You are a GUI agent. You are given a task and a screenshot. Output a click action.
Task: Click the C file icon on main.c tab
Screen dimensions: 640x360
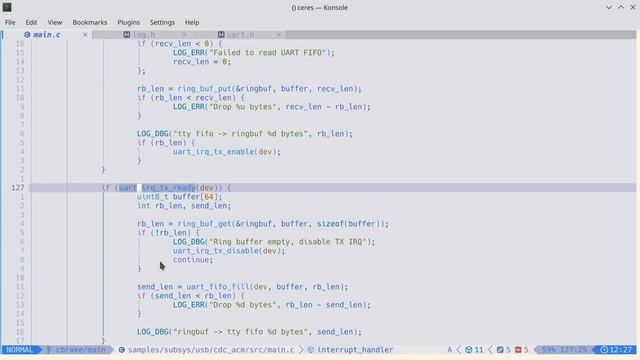[27, 35]
